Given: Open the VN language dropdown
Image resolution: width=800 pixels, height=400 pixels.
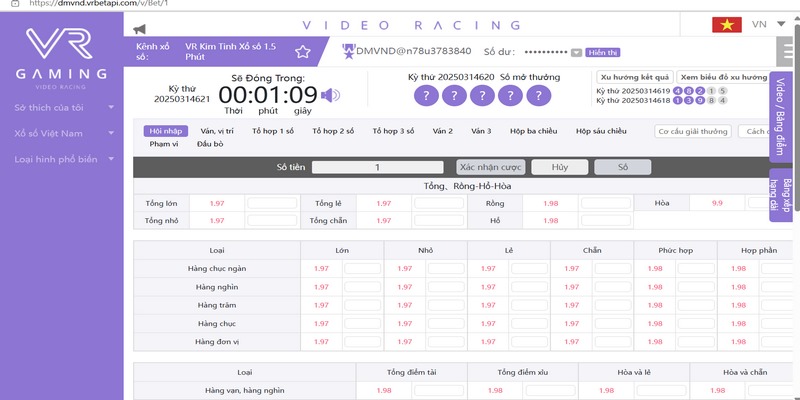Looking at the screenshot, I should 765,24.
